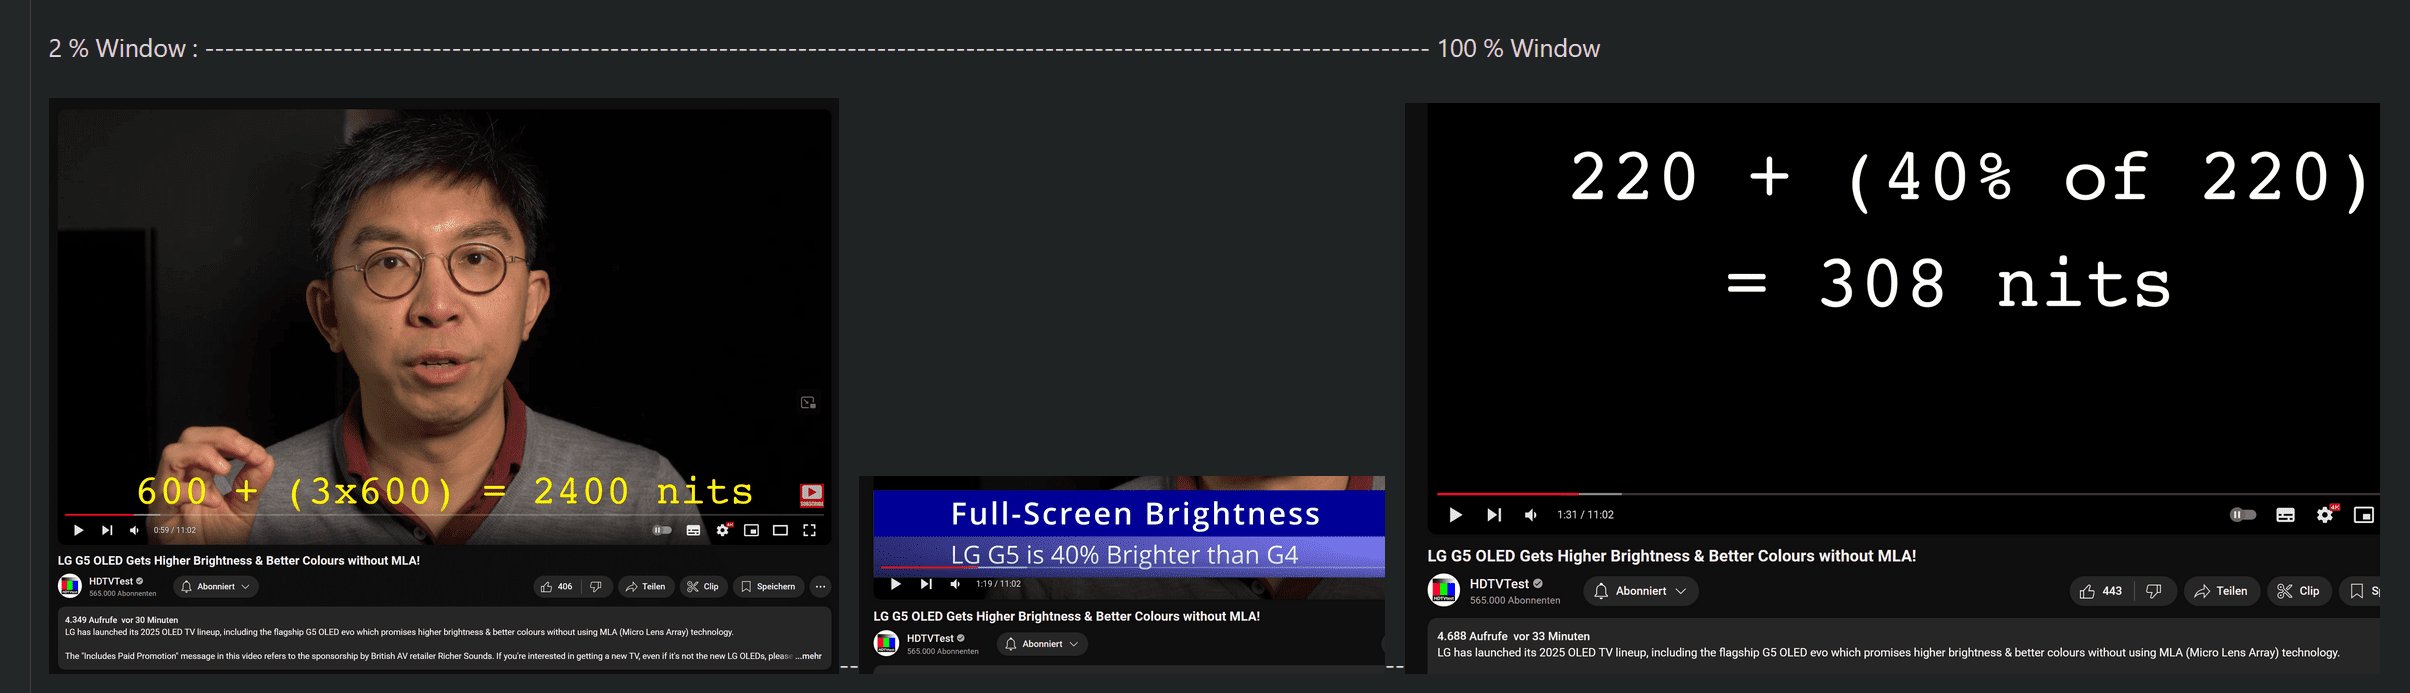Click video title under the 1:31 player
Image resolution: width=2410 pixels, height=693 pixels.
pos(1671,556)
